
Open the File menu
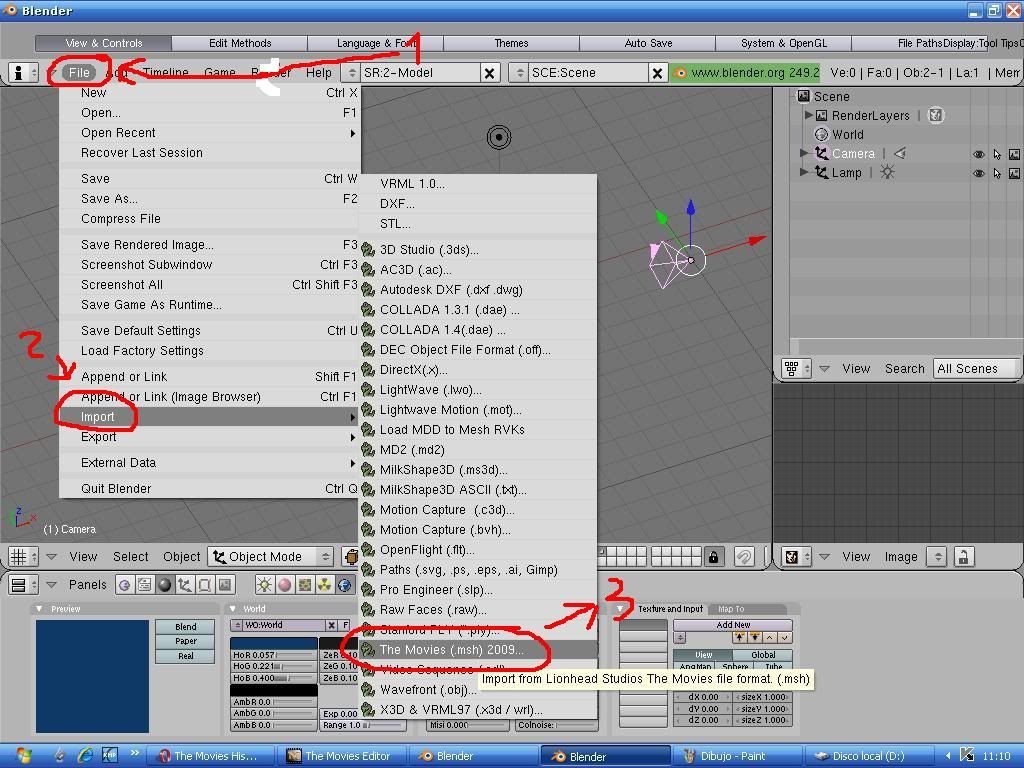[x=79, y=72]
